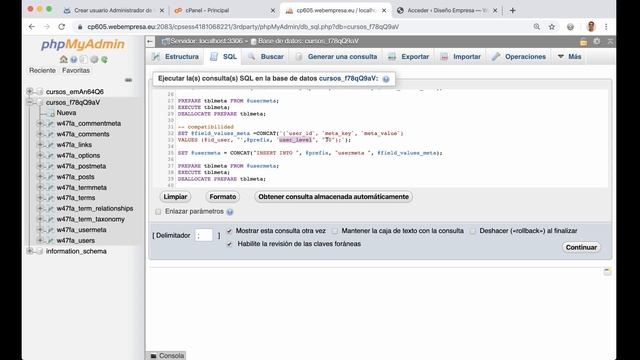
Task: Click the Limpiar button
Action: [x=175, y=197]
